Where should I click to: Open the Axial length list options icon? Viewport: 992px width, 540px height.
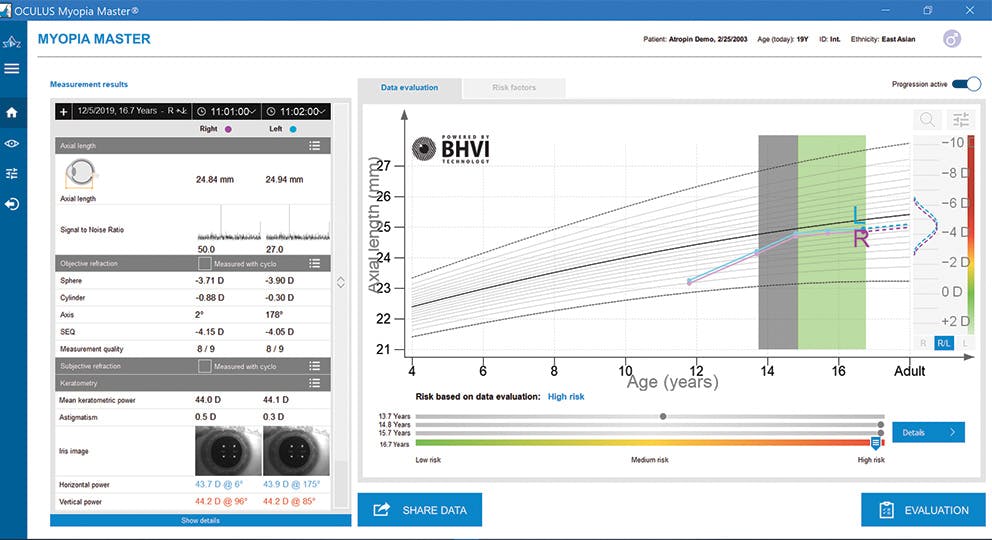point(314,146)
